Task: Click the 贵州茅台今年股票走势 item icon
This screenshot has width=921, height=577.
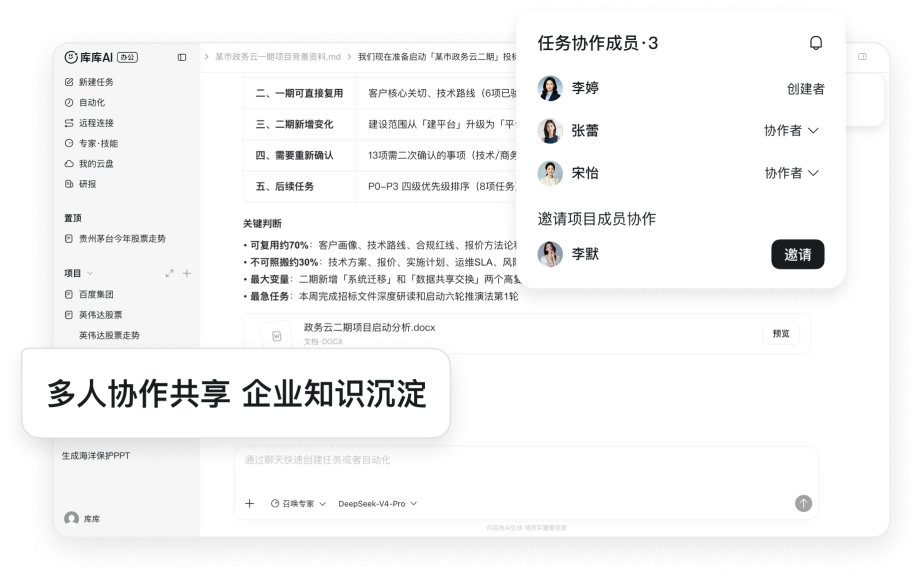Action: (x=69, y=239)
